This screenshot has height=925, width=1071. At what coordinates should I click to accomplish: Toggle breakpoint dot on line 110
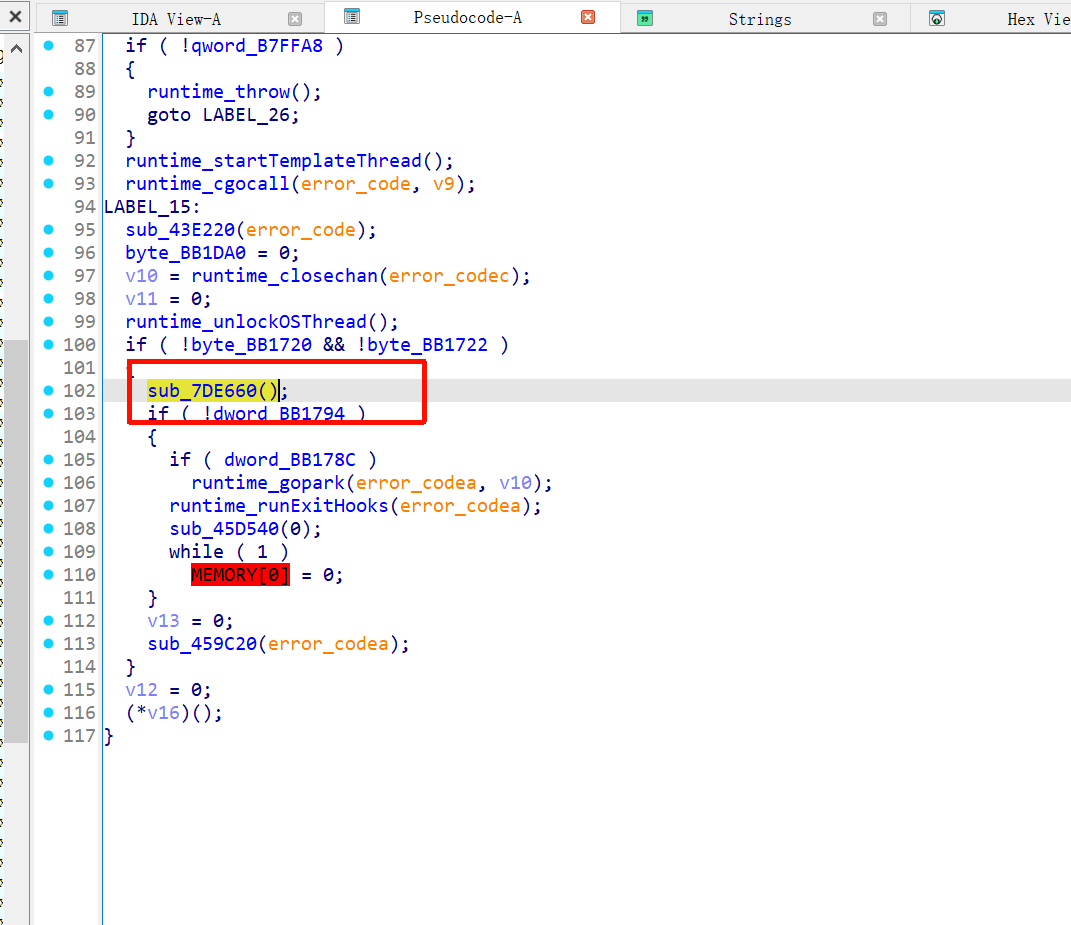48,575
